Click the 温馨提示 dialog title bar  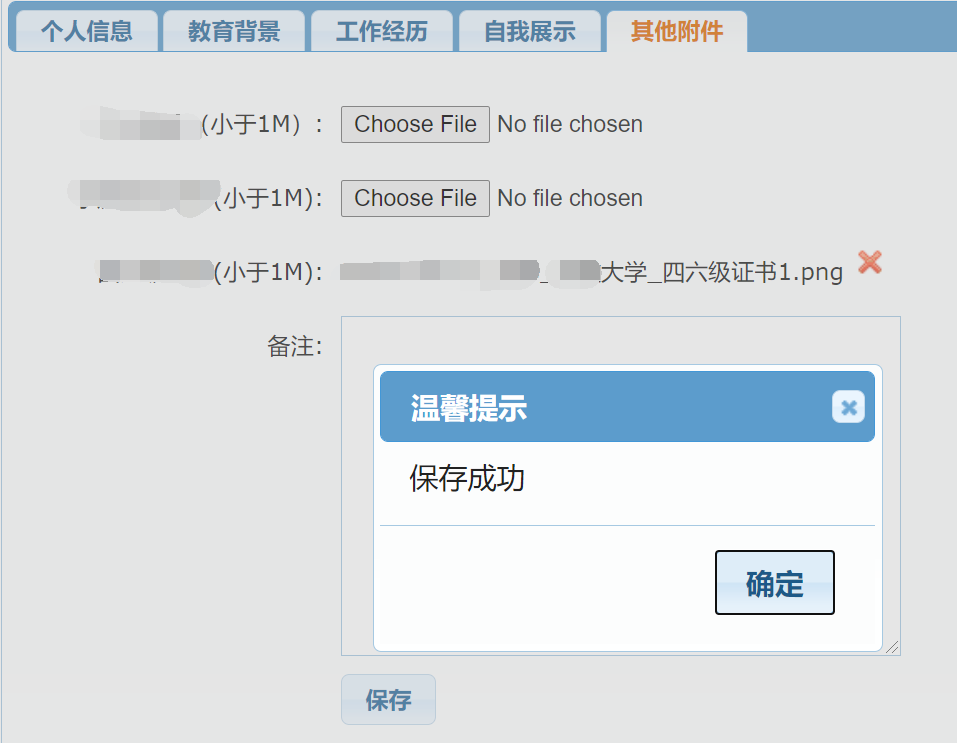pos(627,407)
